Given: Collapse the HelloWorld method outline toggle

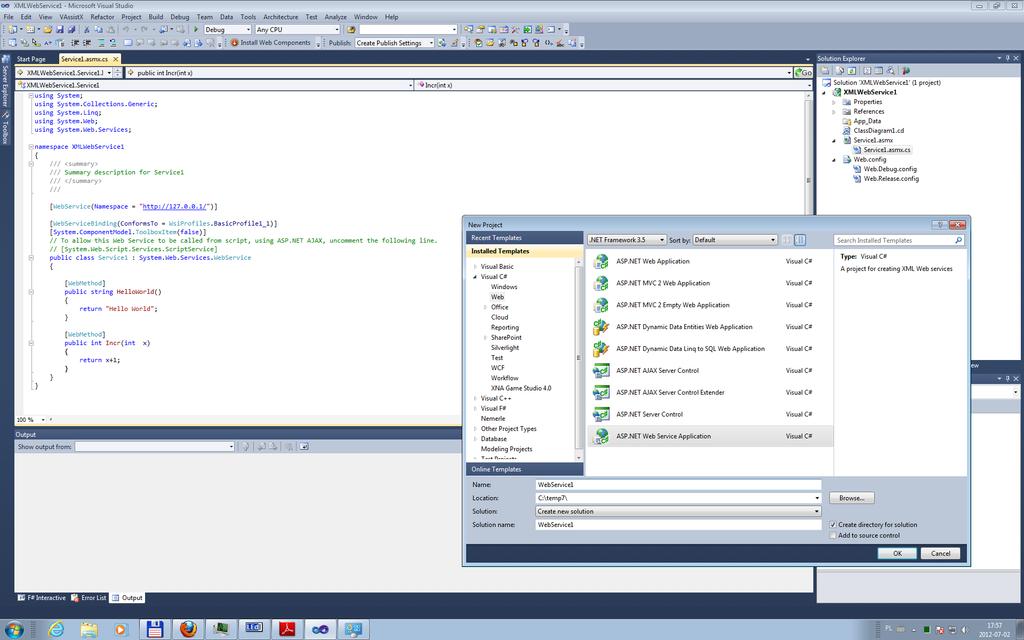Looking at the screenshot, I should [x=31, y=292].
